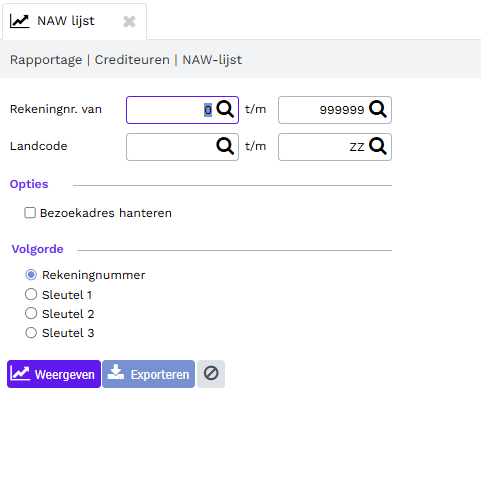Click the download icon on Exporteren
Viewport: 481px width, 480px height.
click(116, 373)
